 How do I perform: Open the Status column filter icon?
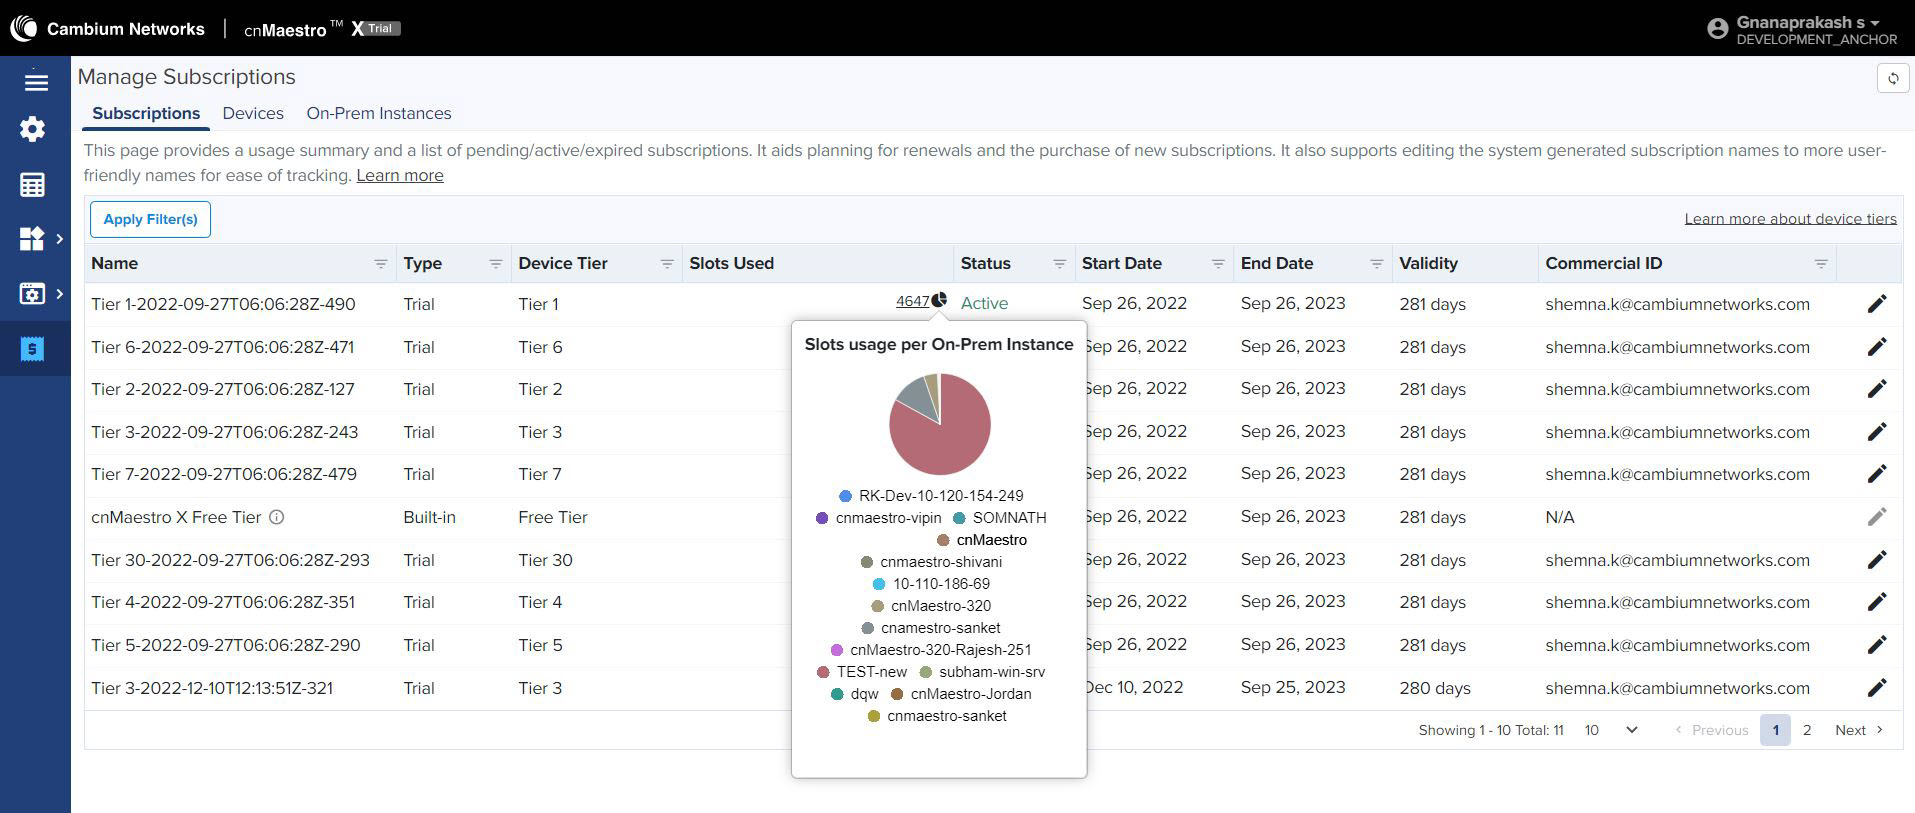pyautogui.click(x=1059, y=264)
